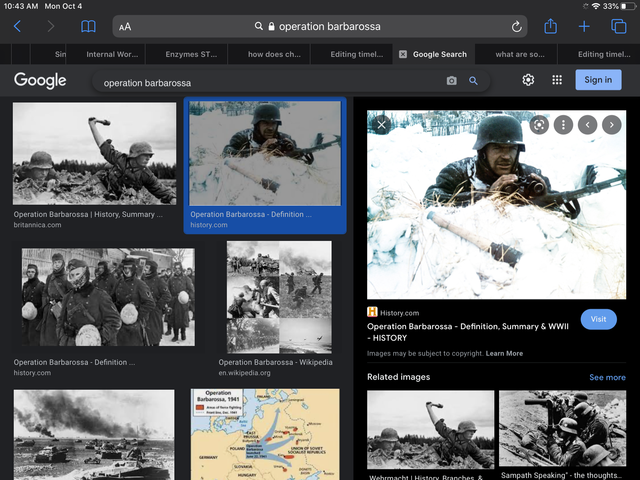Screen dimensions: 640x480
Task: Close the image preview panel with X
Action: coord(382,124)
